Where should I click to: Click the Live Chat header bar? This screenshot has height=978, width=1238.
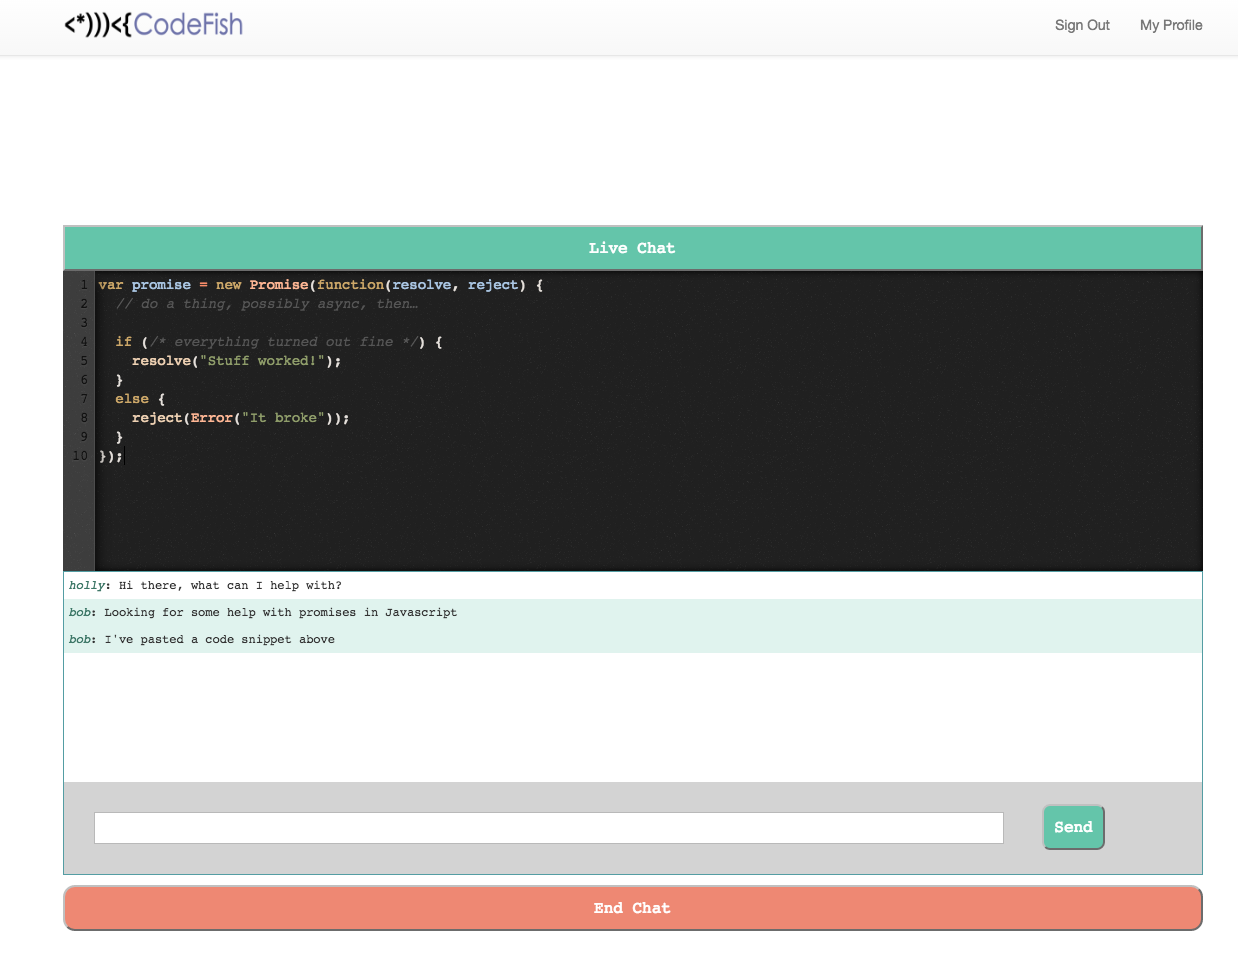point(632,248)
